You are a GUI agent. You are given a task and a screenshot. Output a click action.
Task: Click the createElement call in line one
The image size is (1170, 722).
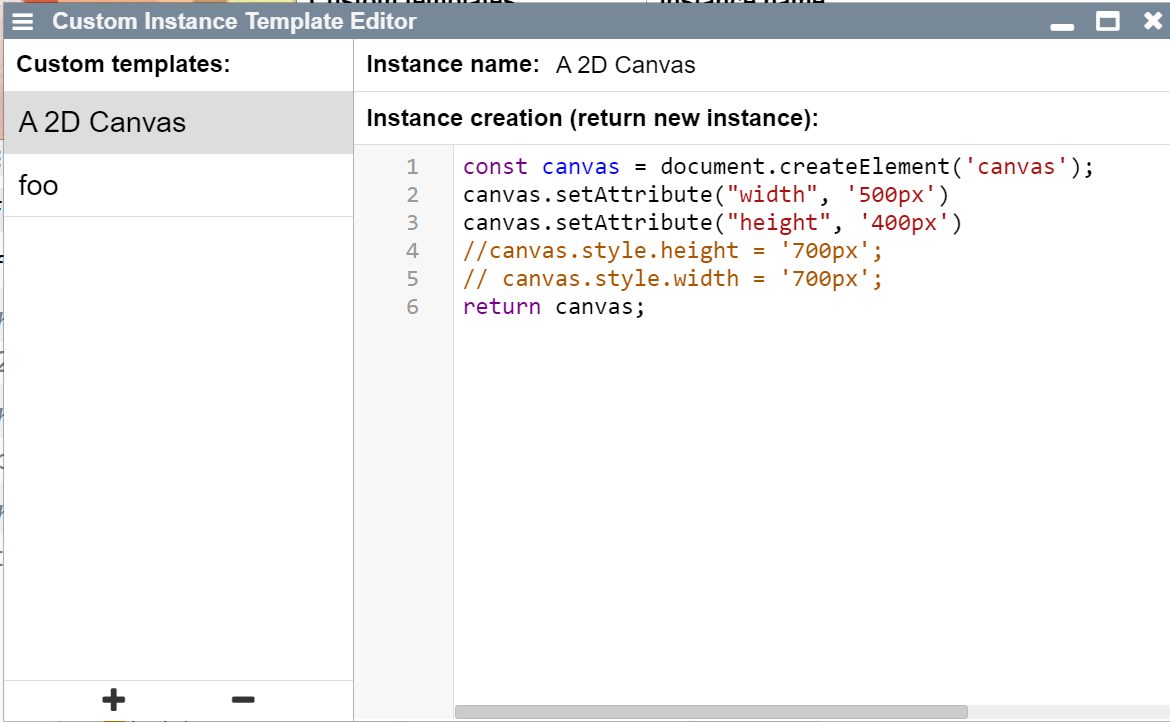(x=868, y=167)
